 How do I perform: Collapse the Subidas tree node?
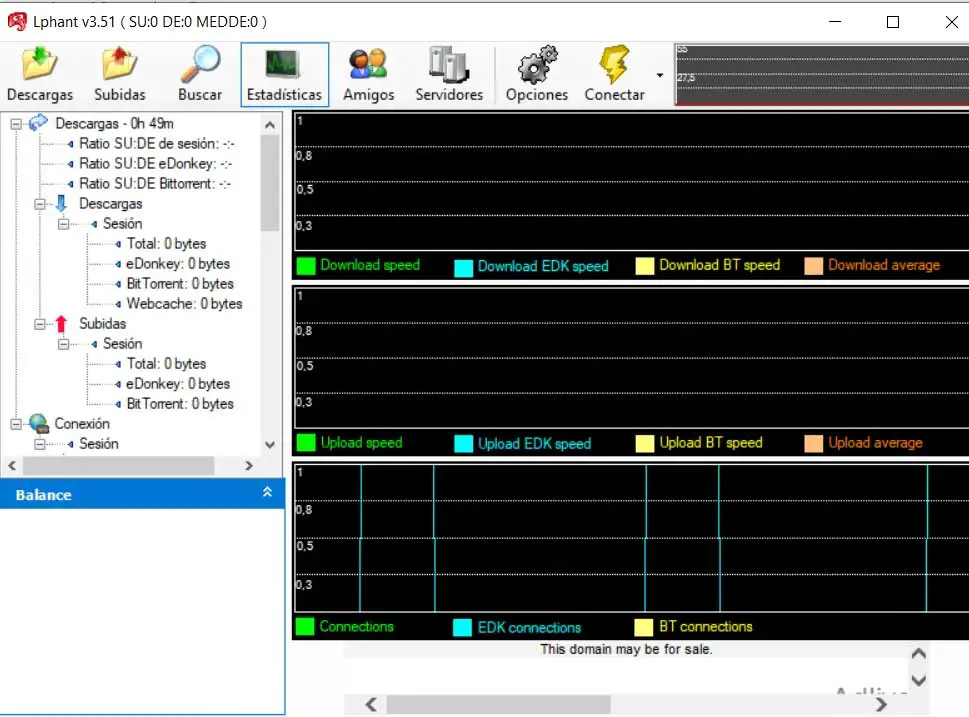click(40, 324)
